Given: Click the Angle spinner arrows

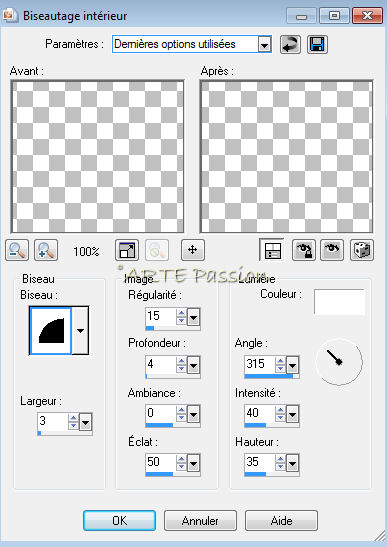Looking at the screenshot, I should [x=280, y=365].
